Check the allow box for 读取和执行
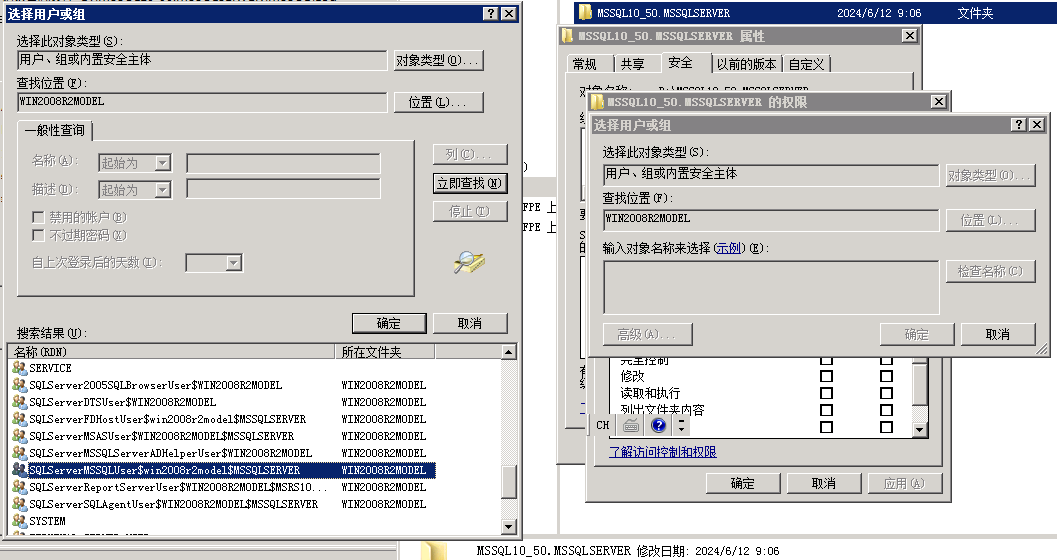Viewport: 1057px width, 560px height. click(826, 393)
